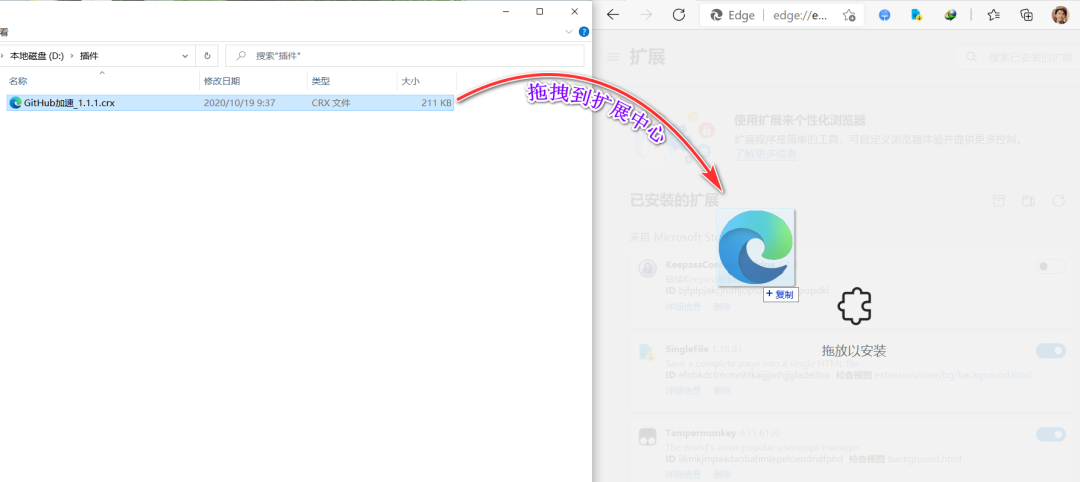
Task: Open 详细信息 for the SingleFile extension
Action: [x=683, y=390]
